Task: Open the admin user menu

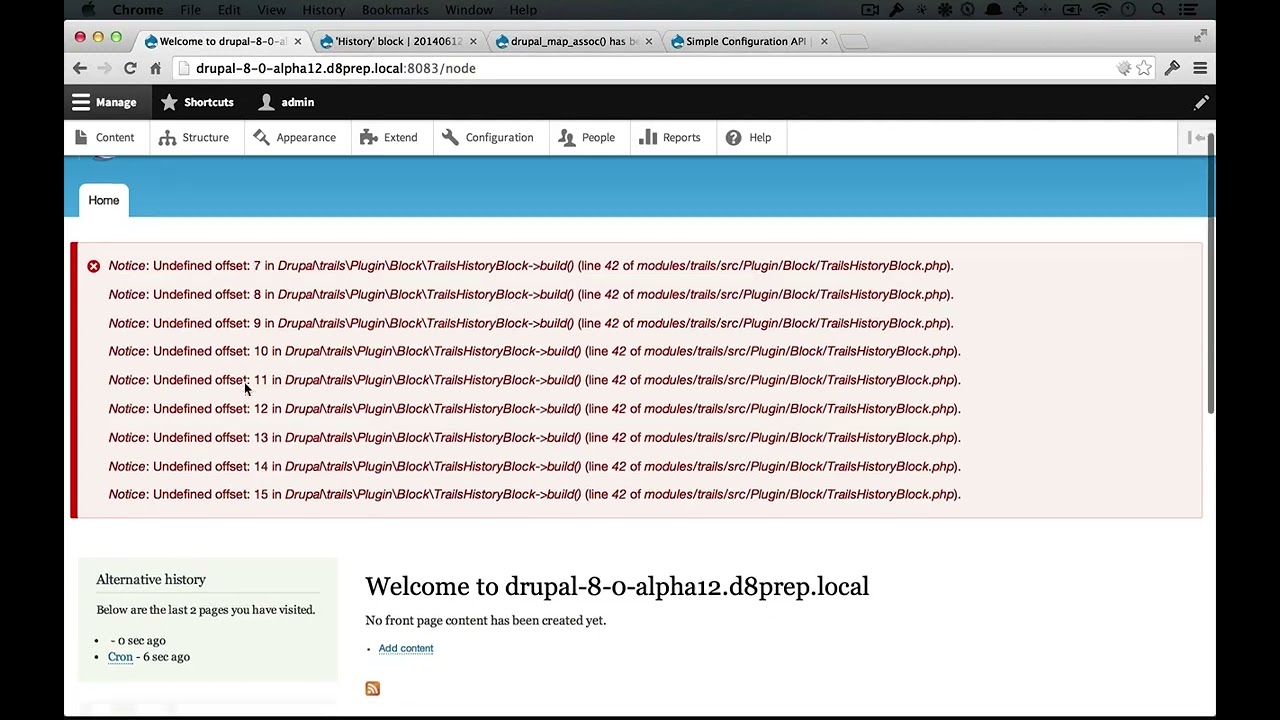Action: (286, 102)
